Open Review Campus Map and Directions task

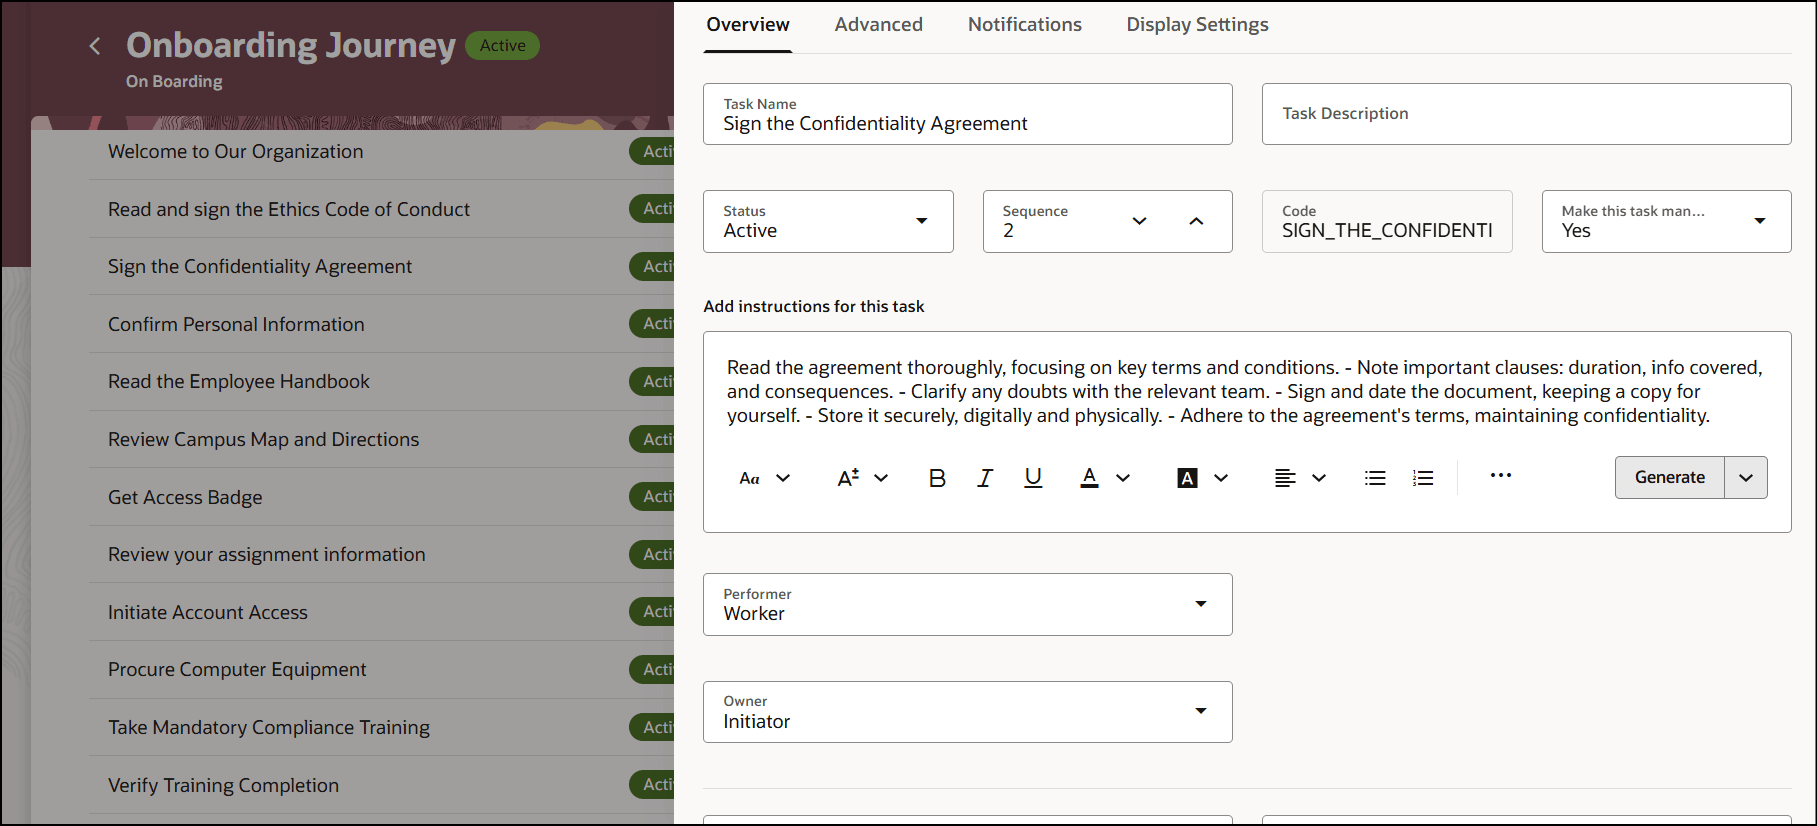pos(264,440)
